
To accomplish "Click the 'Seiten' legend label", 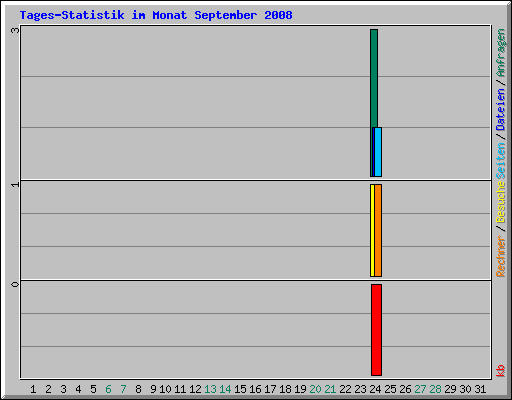I will click(x=501, y=161).
